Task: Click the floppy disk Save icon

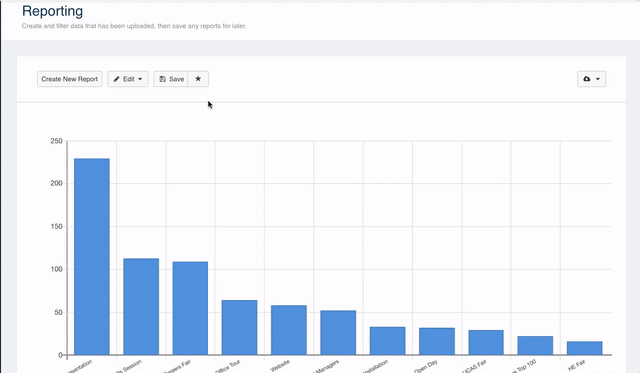Action: coord(162,79)
